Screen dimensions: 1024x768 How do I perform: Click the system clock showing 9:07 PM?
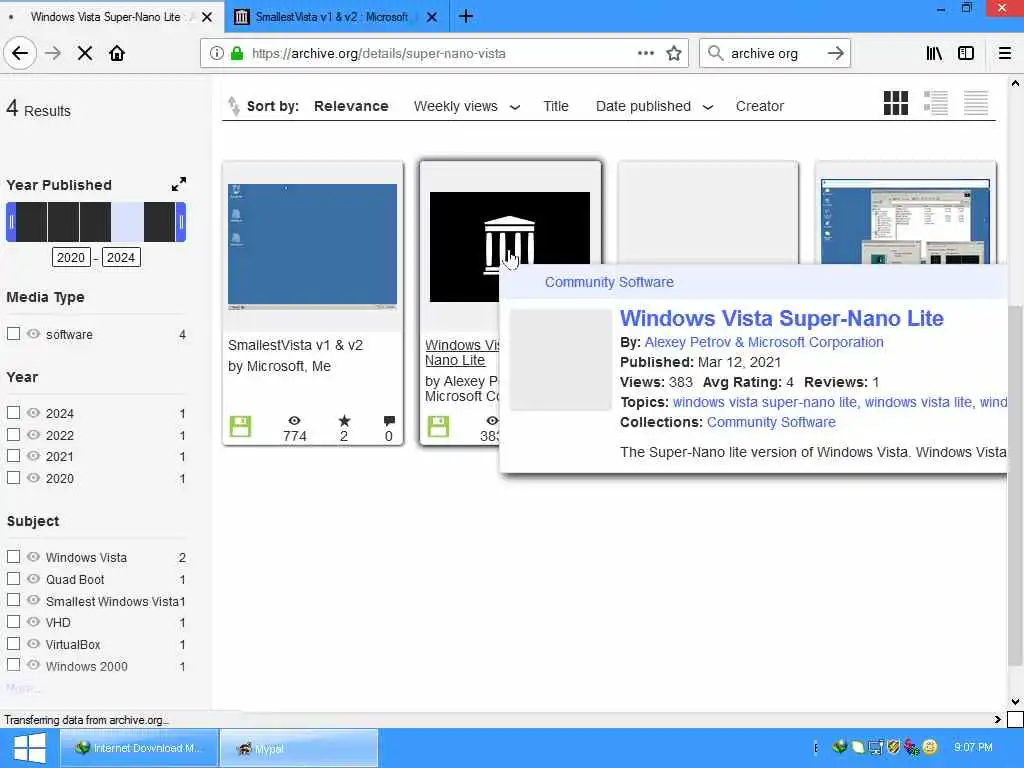click(973, 747)
